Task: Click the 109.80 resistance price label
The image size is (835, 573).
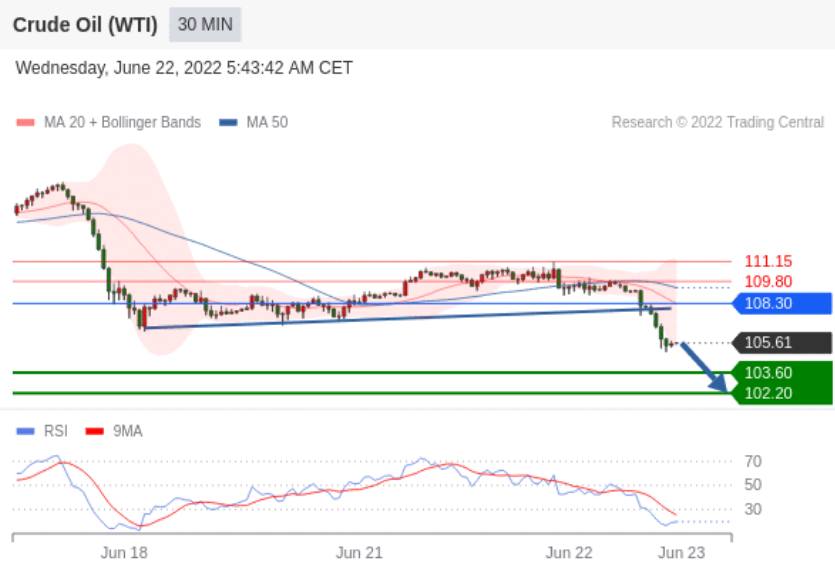Action: [768, 281]
